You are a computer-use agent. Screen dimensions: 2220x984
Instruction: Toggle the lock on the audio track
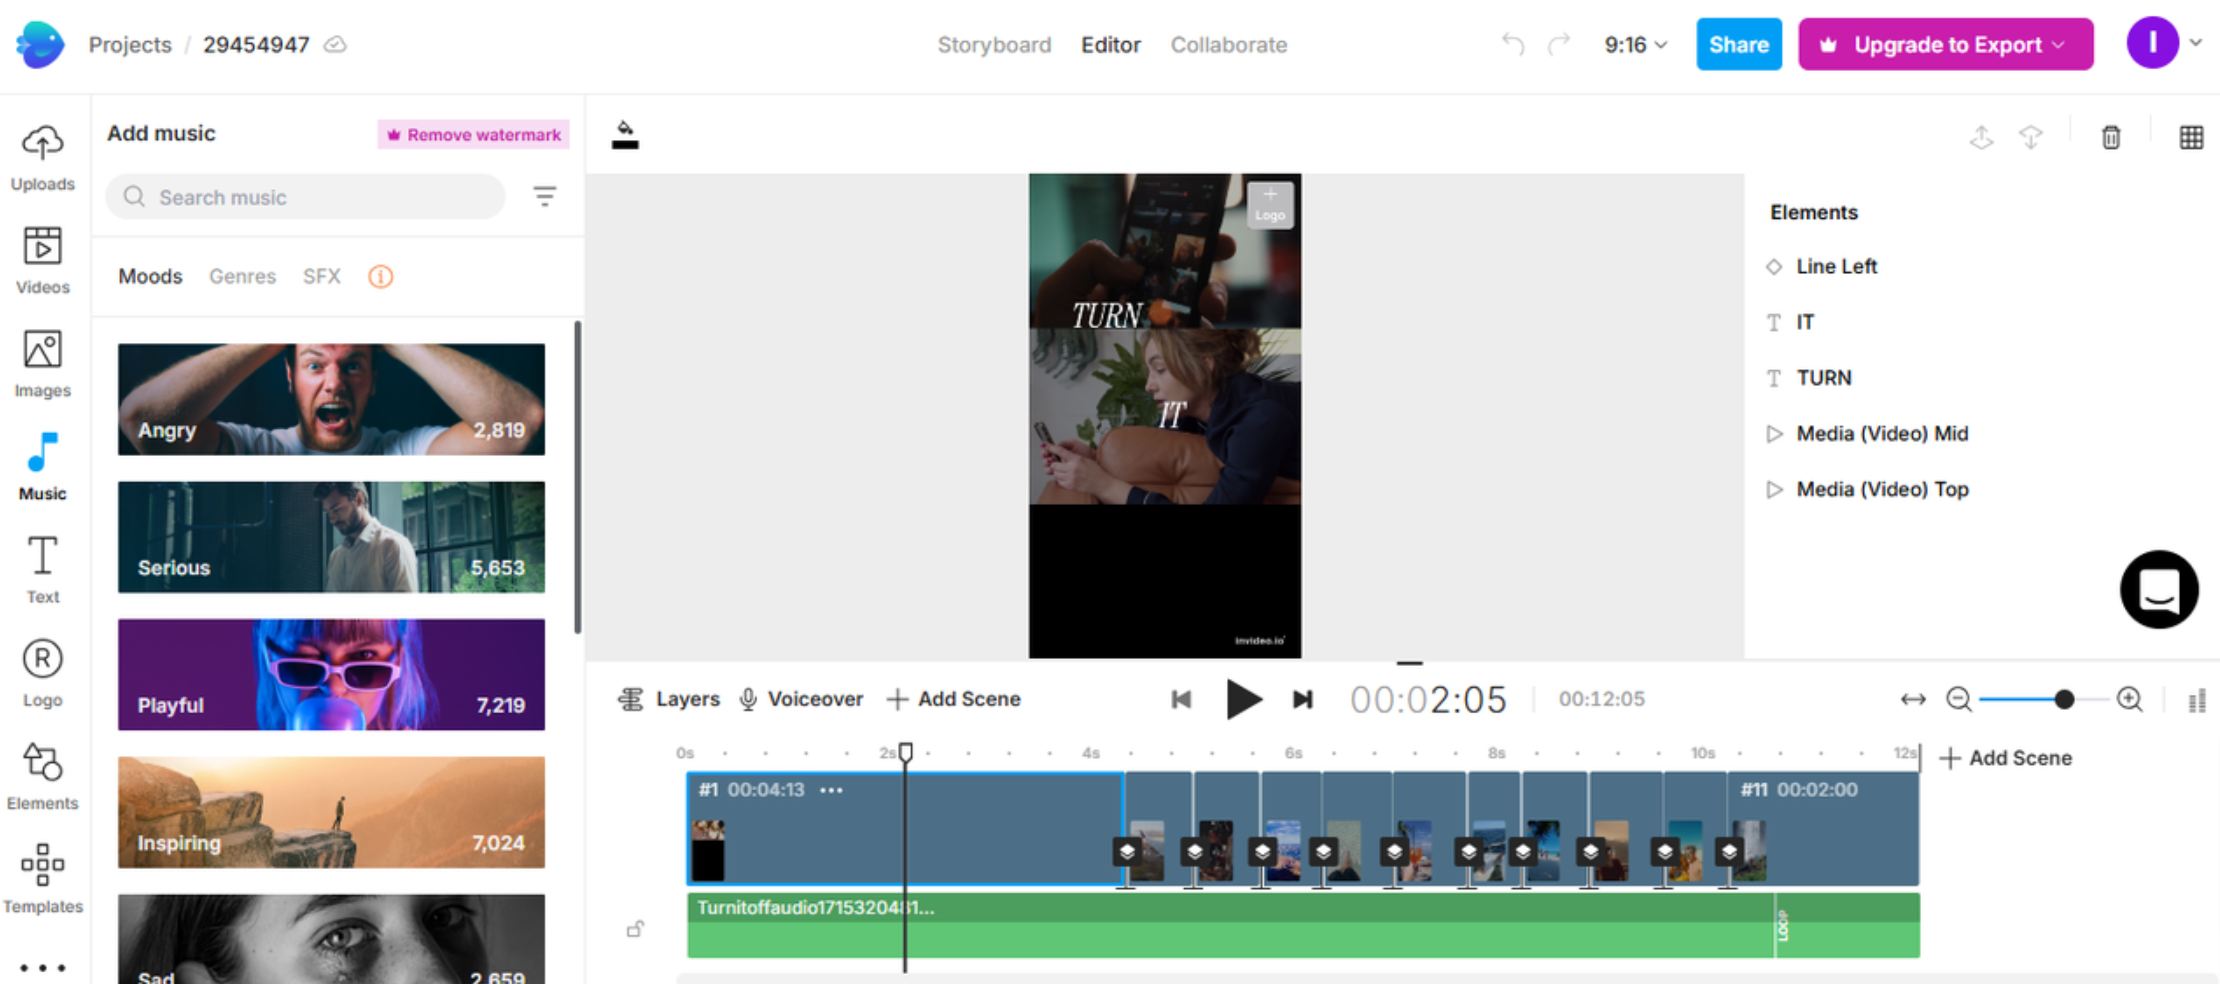(x=635, y=928)
